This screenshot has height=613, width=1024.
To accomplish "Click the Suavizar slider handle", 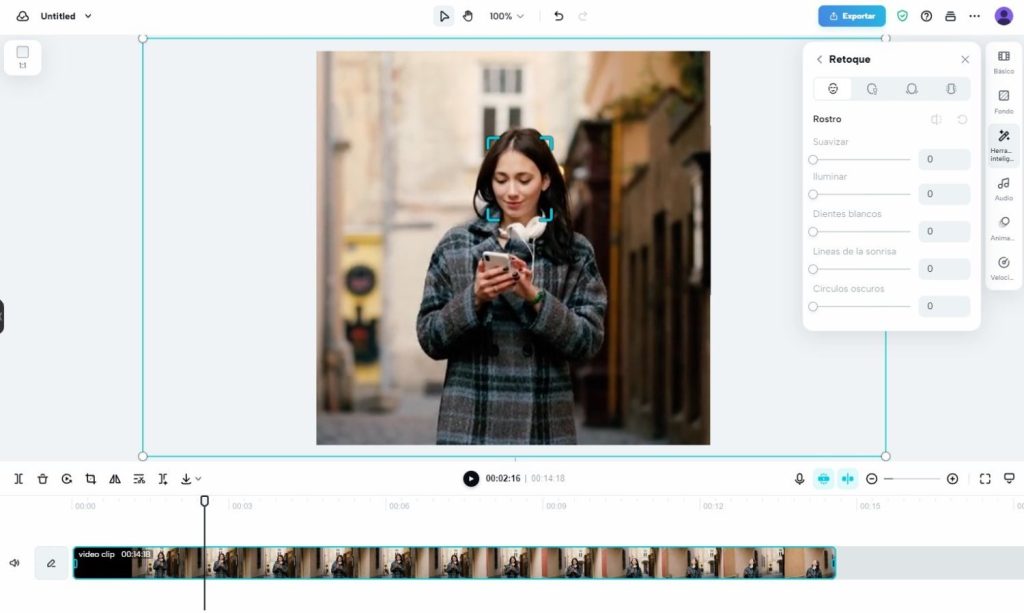I will (x=813, y=159).
